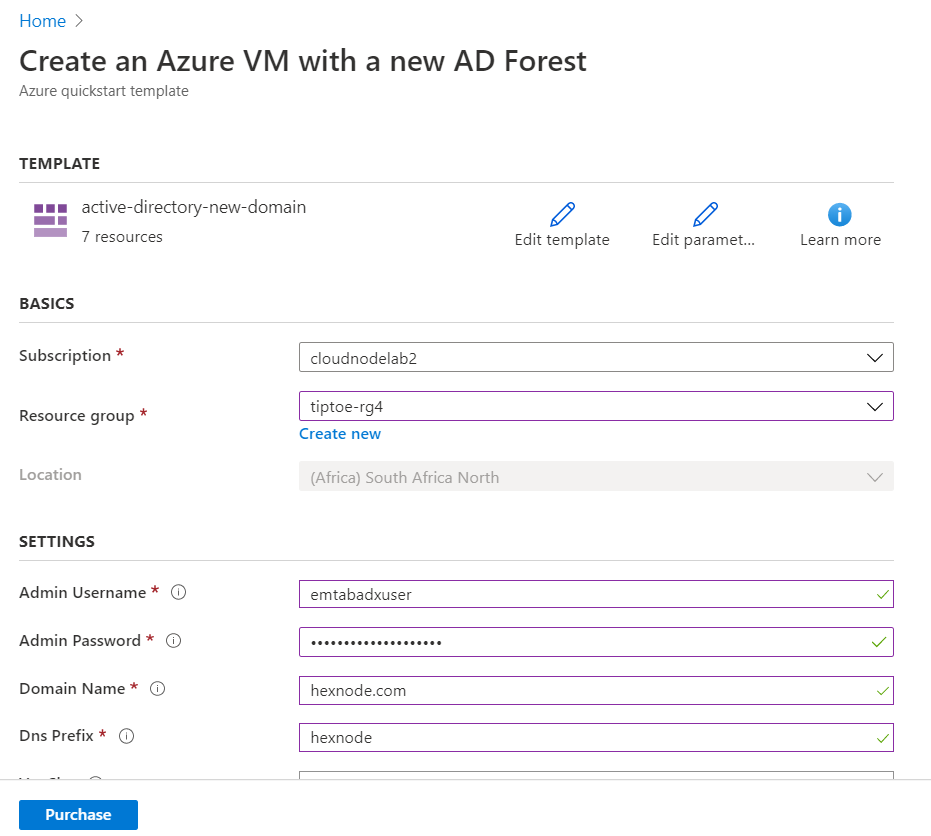
Task: Click the BASICS section heading
Action: [47, 303]
